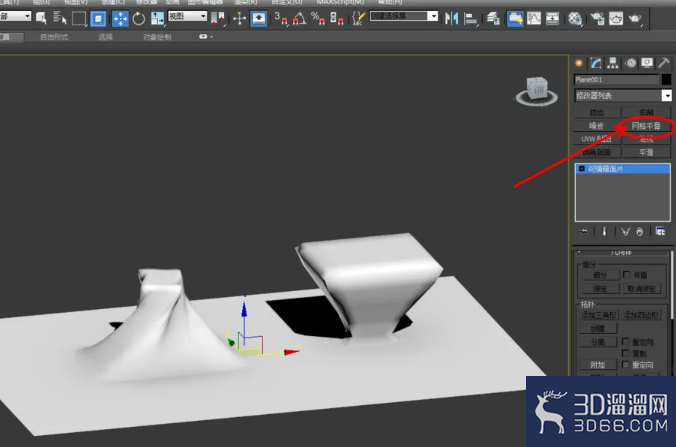Image resolution: width=676 pixels, height=447 pixels.
Task: Switch to the Display command panel
Action: tap(647, 63)
